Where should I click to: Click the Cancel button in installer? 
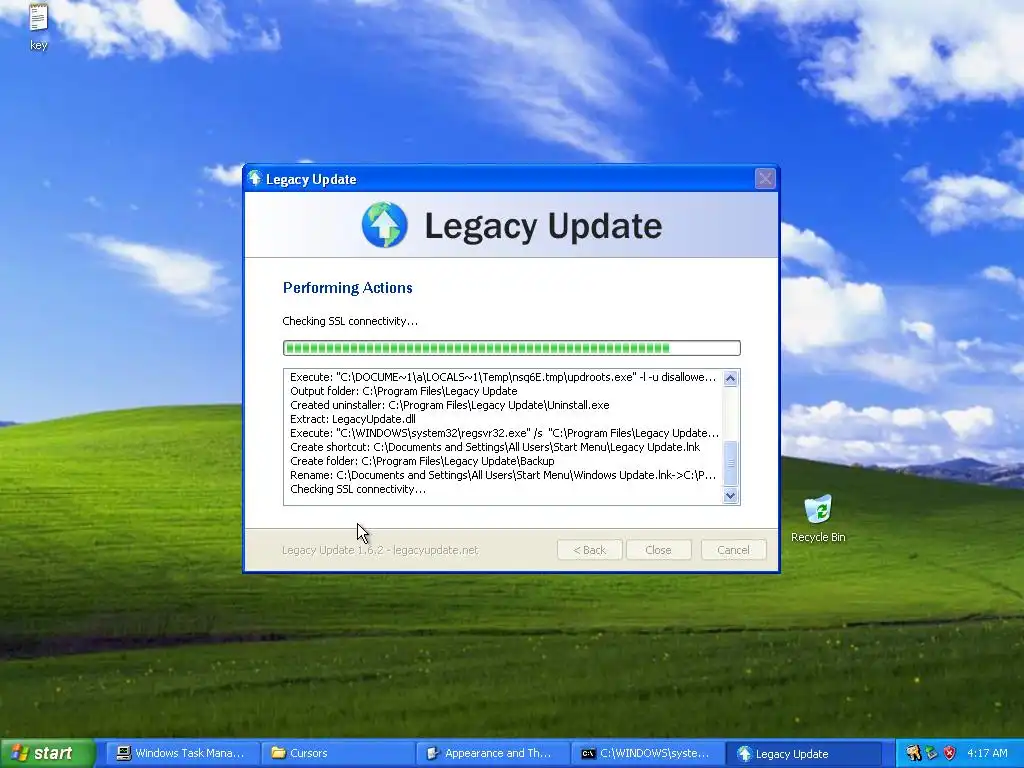pyautogui.click(x=733, y=550)
